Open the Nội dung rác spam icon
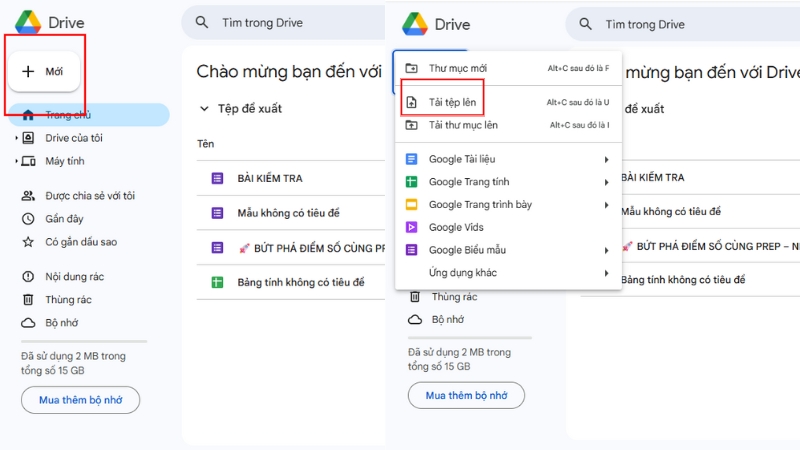Image resolution: width=800 pixels, height=450 pixels. pos(28,276)
